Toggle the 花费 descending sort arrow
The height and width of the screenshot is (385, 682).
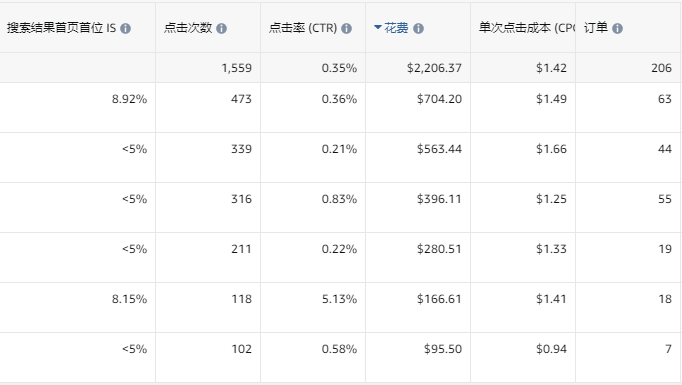click(x=378, y=27)
